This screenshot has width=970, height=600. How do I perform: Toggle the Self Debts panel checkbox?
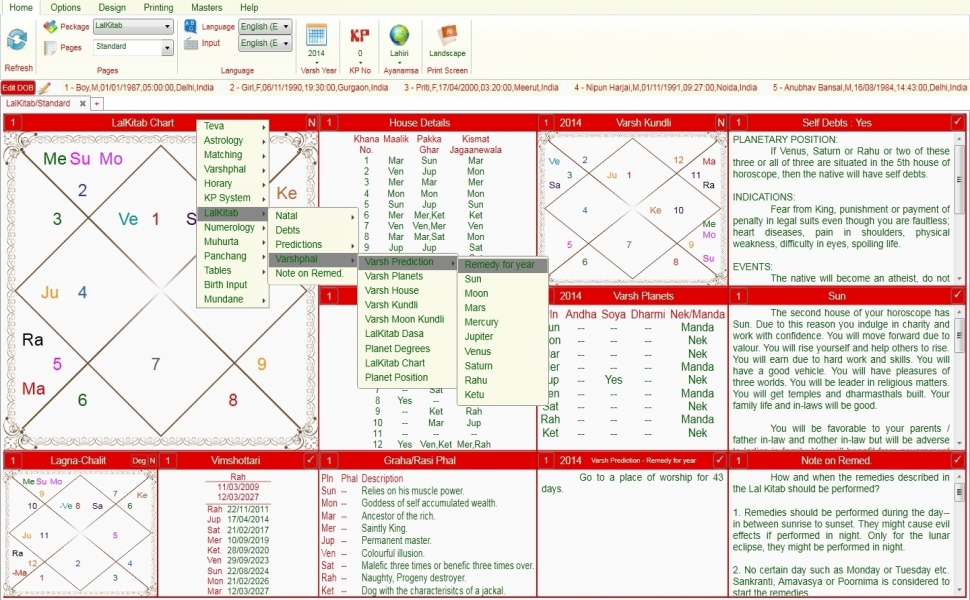coord(957,122)
